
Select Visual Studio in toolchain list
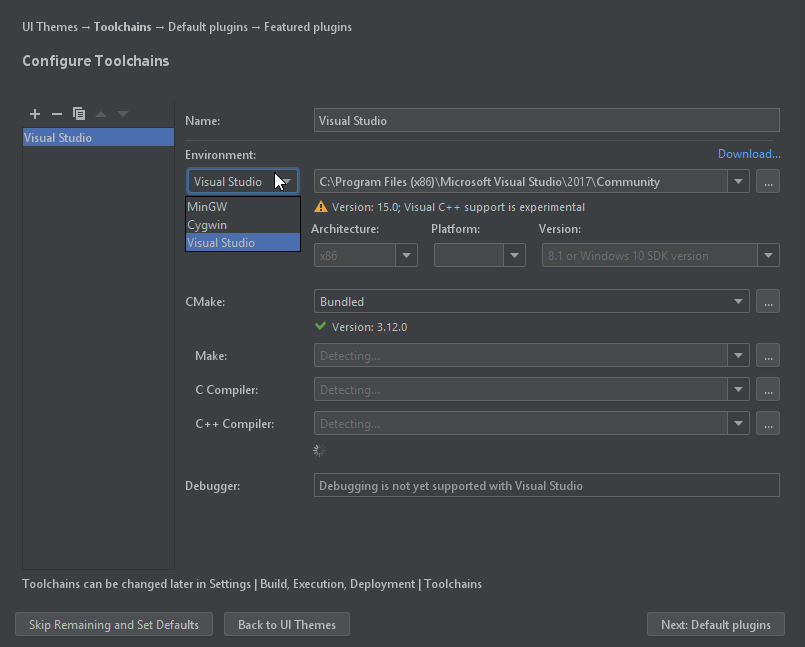(x=98, y=138)
